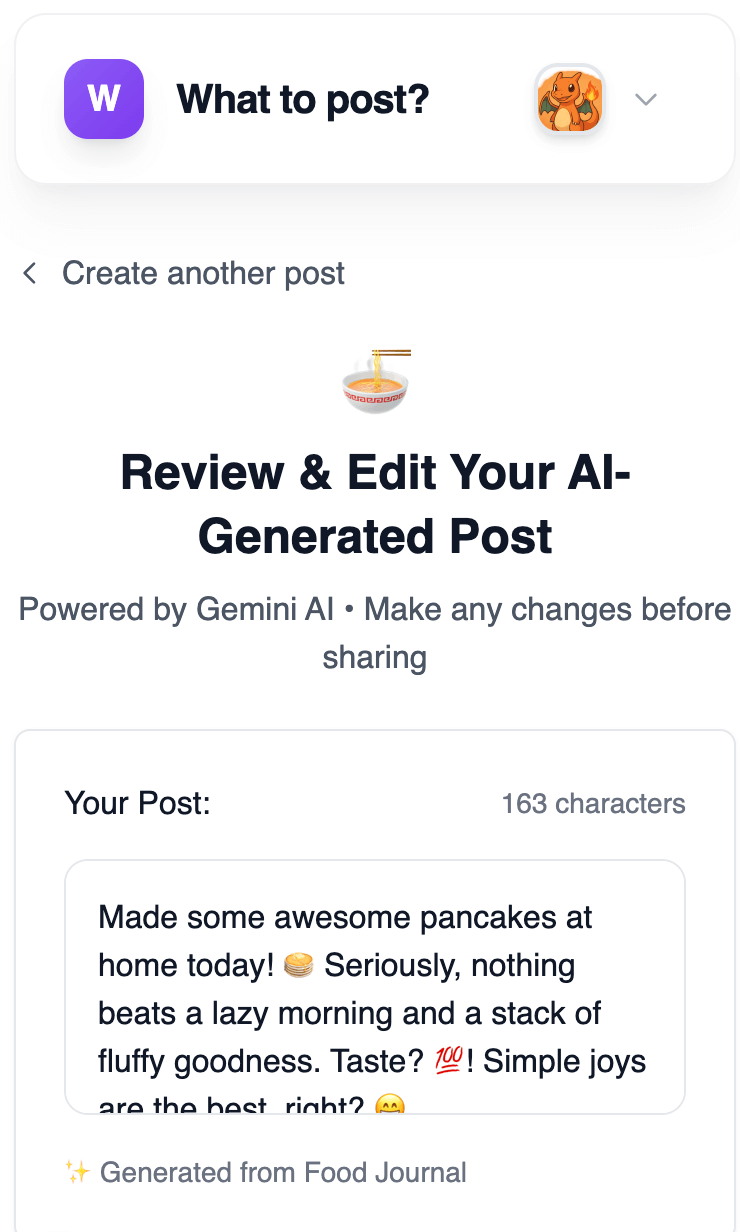The image size is (740, 1232).
Task: Click the back chevron arrow icon
Action: pos(30,273)
